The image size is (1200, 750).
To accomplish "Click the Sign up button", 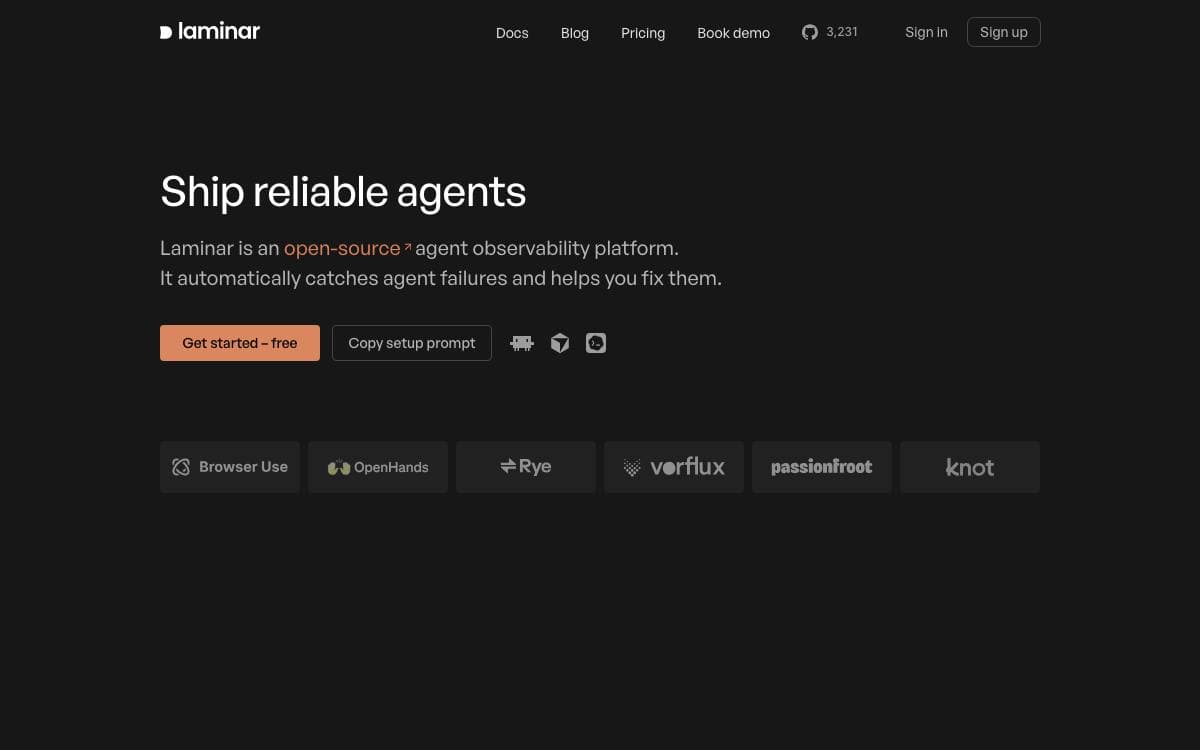I will pyautogui.click(x=1004, y=32).
